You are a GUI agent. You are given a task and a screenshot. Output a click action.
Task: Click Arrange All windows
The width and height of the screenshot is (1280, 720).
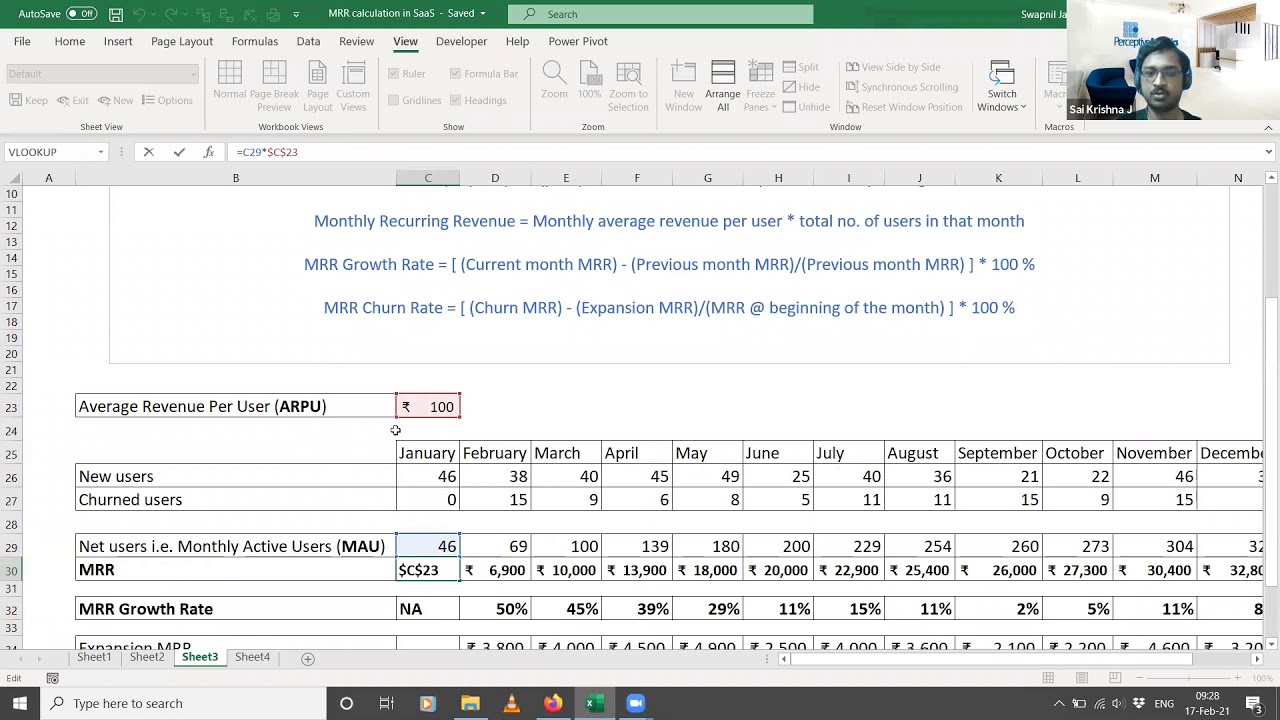coord(722,87)
